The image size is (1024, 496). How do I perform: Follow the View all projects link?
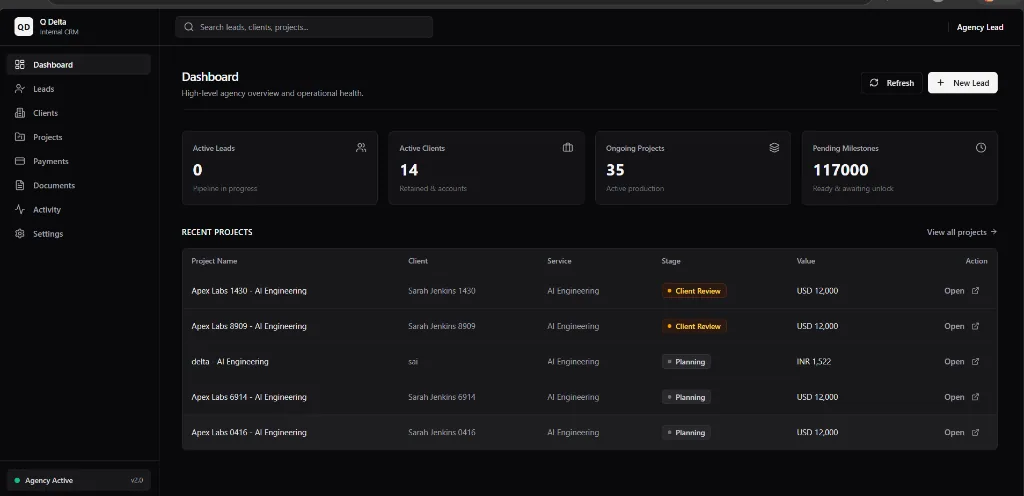(x=962, y=232)
